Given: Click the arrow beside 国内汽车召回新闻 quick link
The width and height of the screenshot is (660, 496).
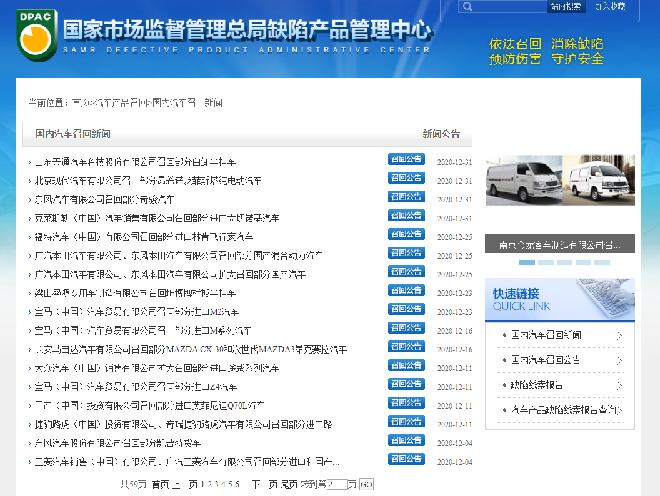Looking at the screenshot, I should (x=620, y=335).
